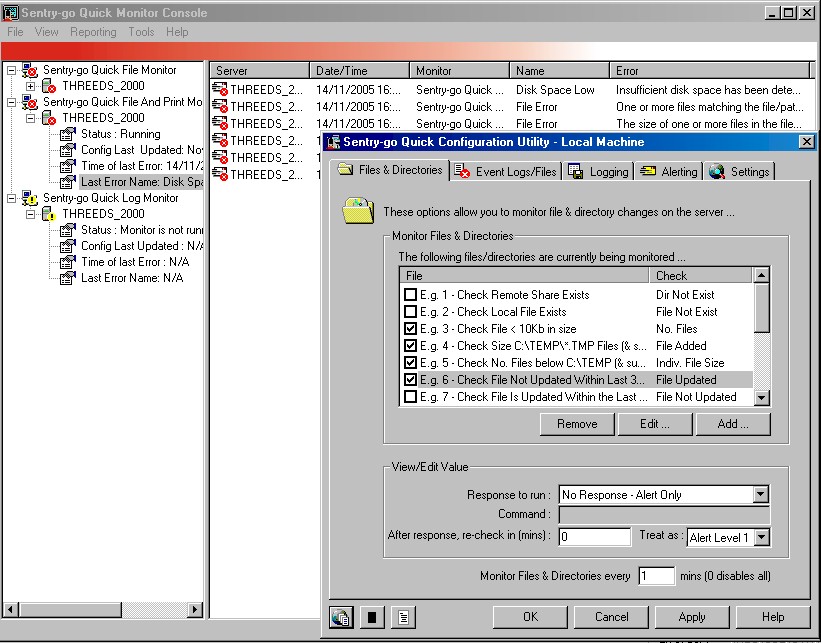Click the monitored files list scrollbar down arrow
The height and width of the screenshot is (643, 821).
pyautogui.click(x=761, y=397)
